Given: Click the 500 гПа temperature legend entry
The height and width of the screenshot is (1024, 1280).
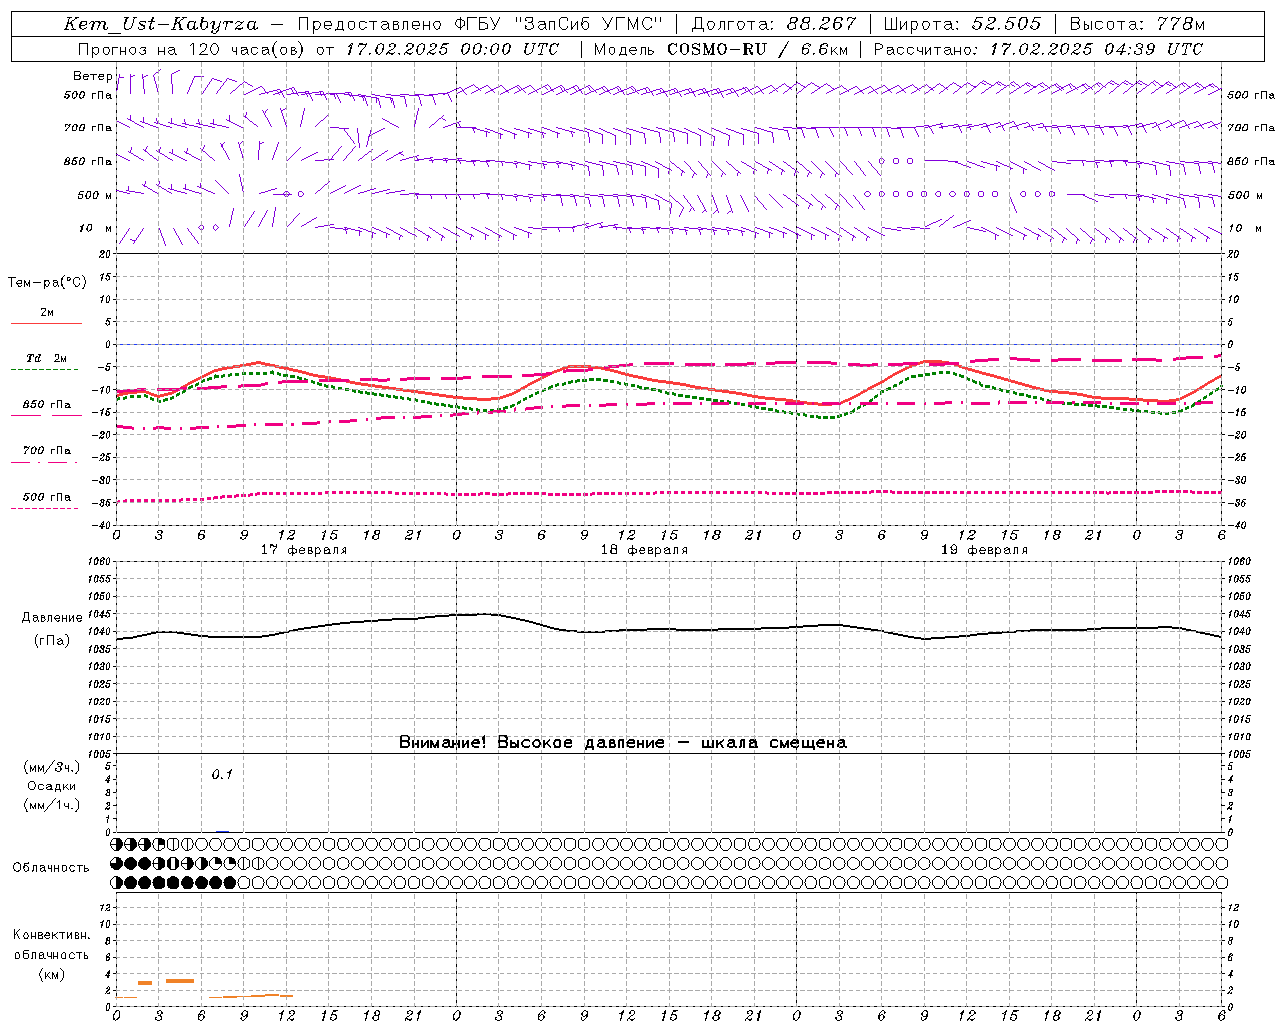Looking at the screenshot, I should click(47, 497).
